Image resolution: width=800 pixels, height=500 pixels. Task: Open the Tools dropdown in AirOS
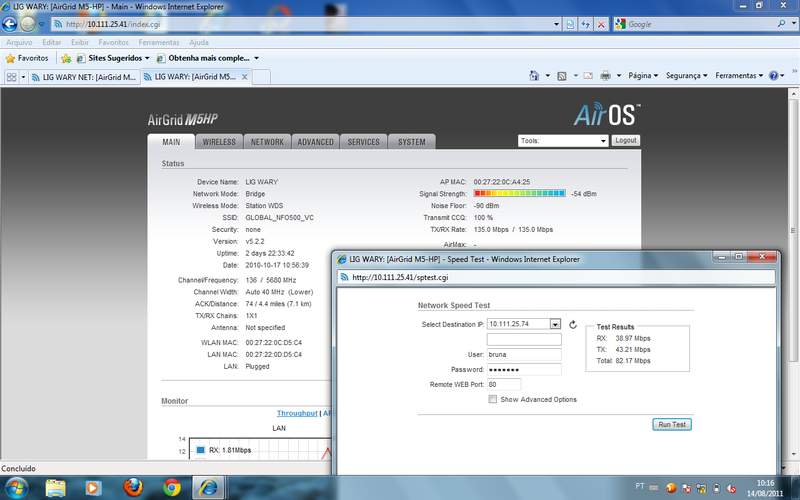563,141
